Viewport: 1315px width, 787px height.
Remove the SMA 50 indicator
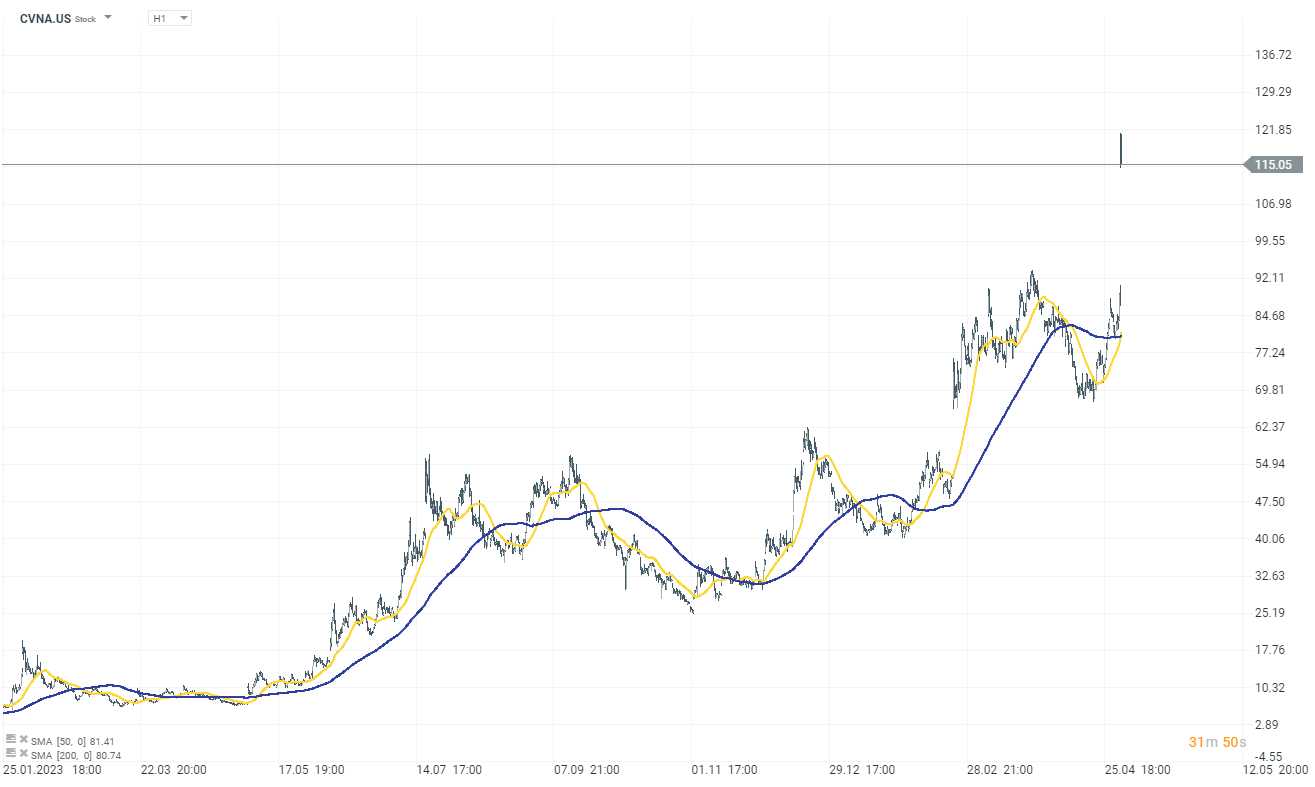coord(22,738)
